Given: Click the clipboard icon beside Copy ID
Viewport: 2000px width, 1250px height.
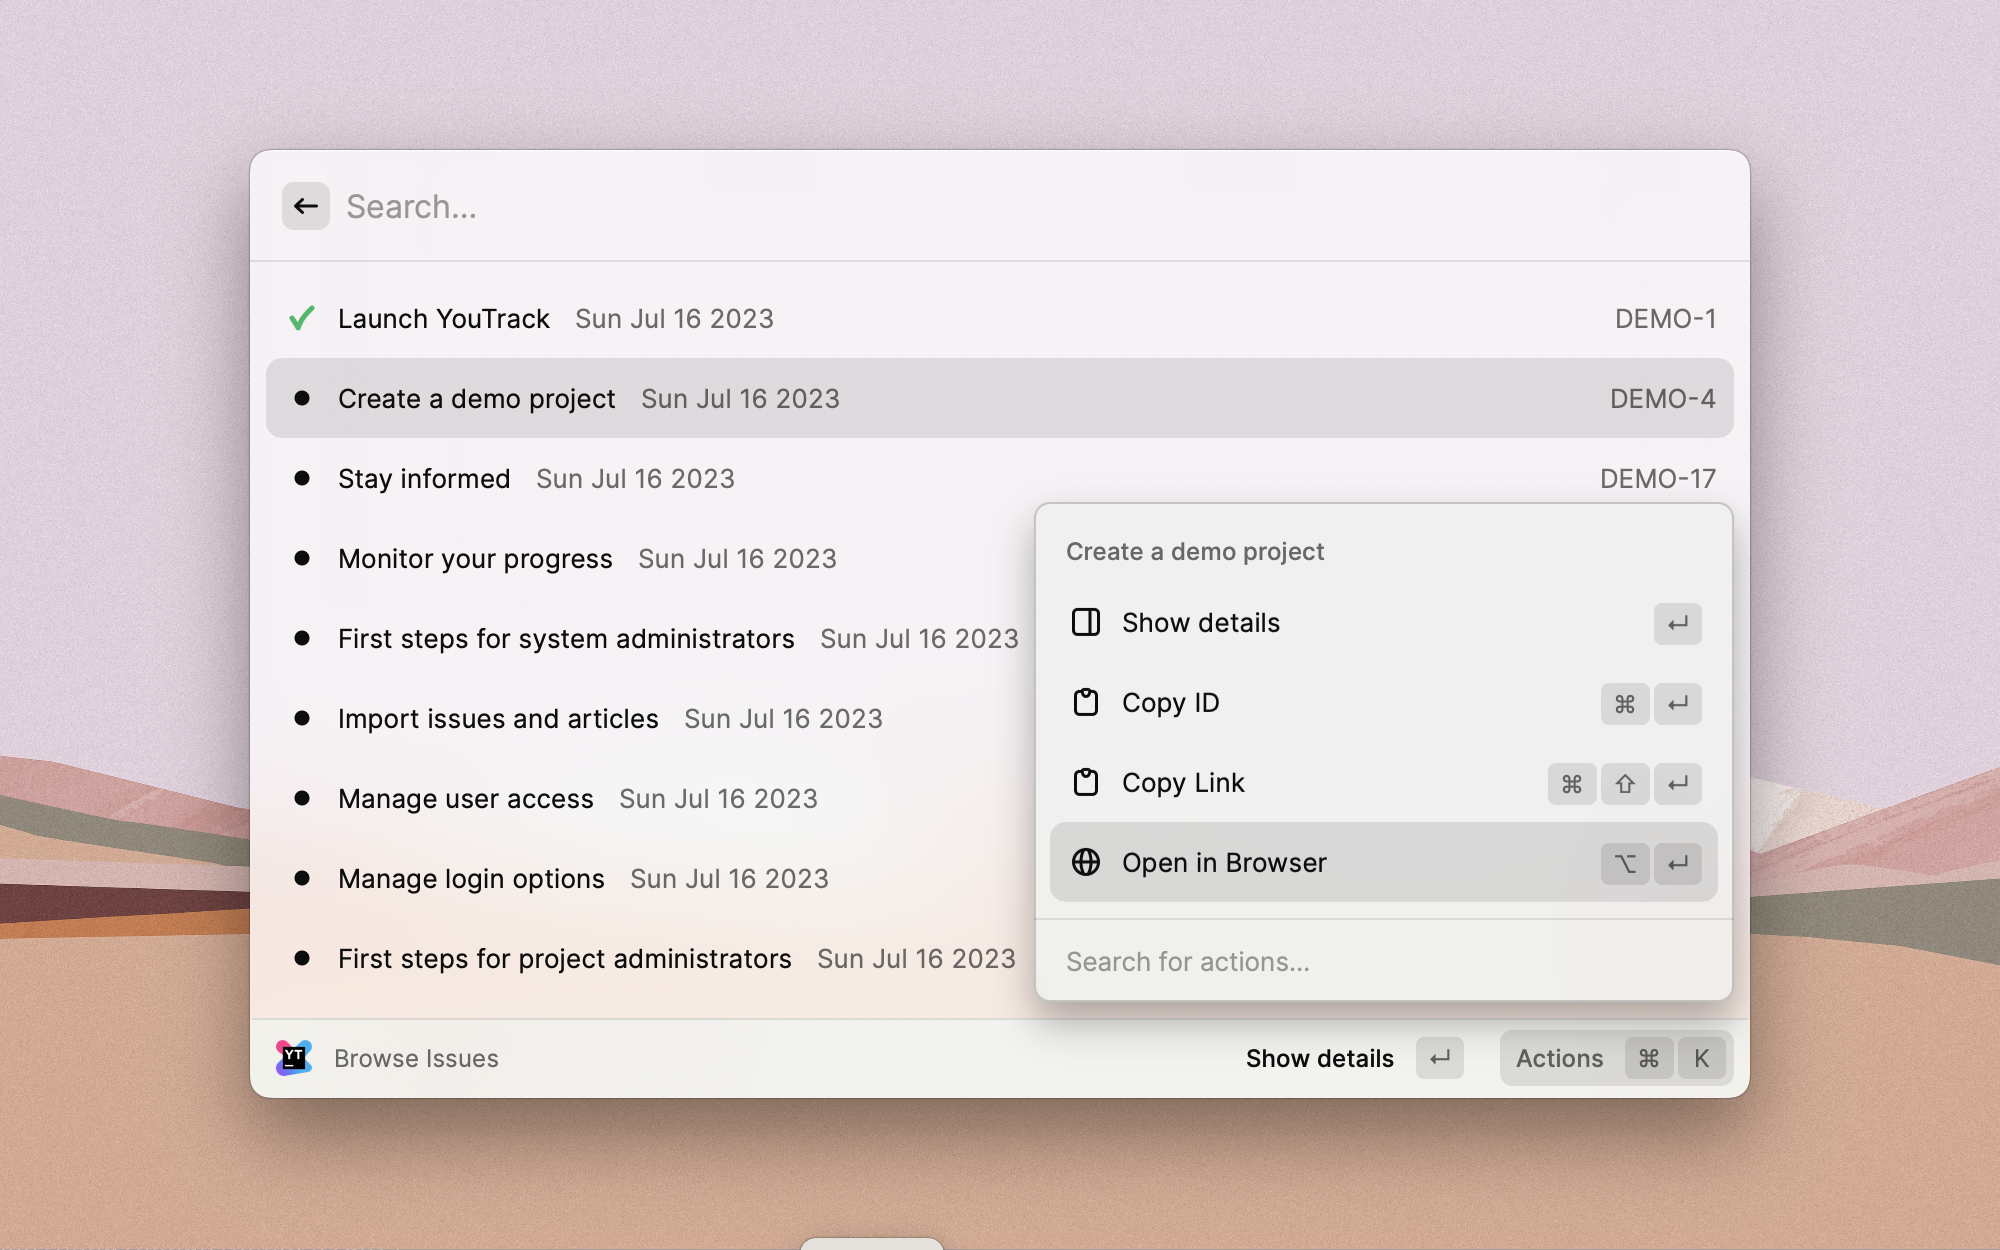Looking at the screenshot, I should 1086,702.
